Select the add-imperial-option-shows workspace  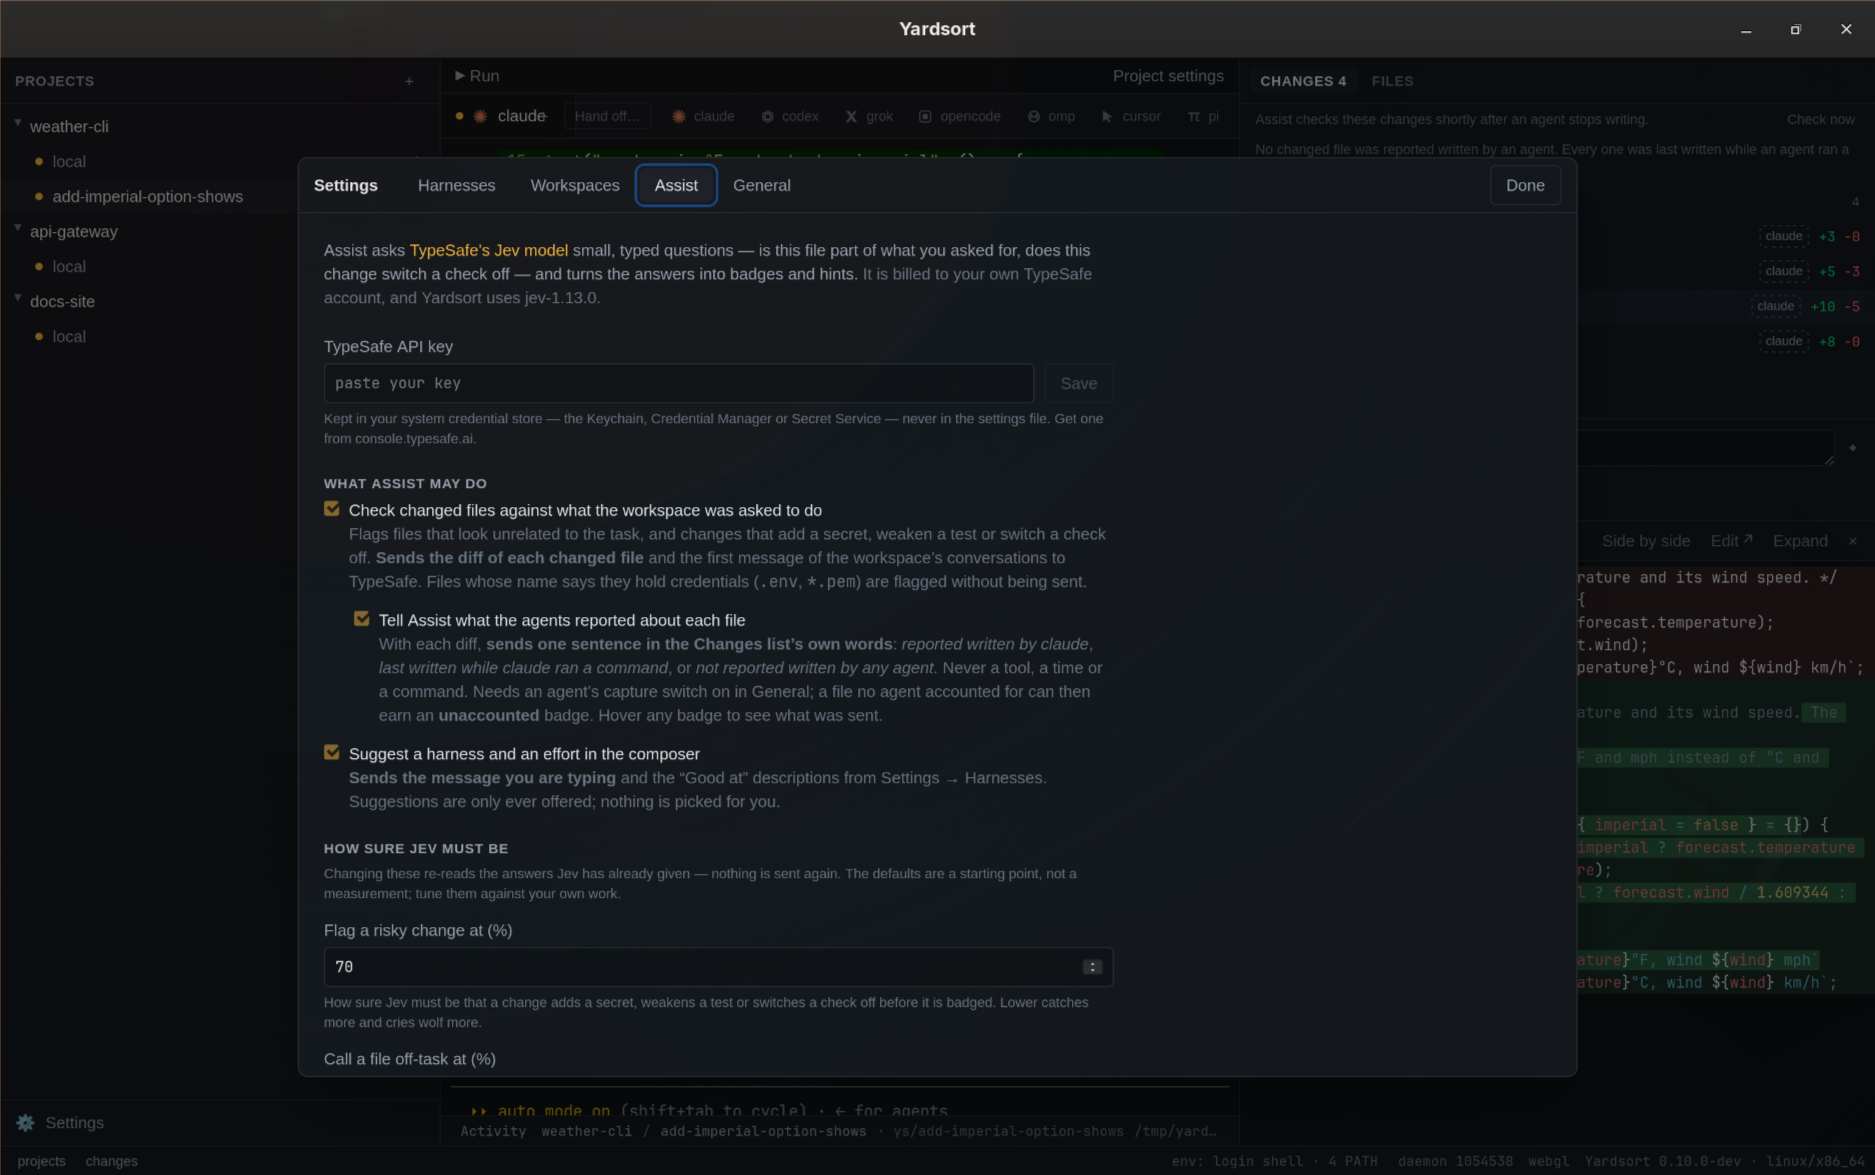tap(147, 197)
